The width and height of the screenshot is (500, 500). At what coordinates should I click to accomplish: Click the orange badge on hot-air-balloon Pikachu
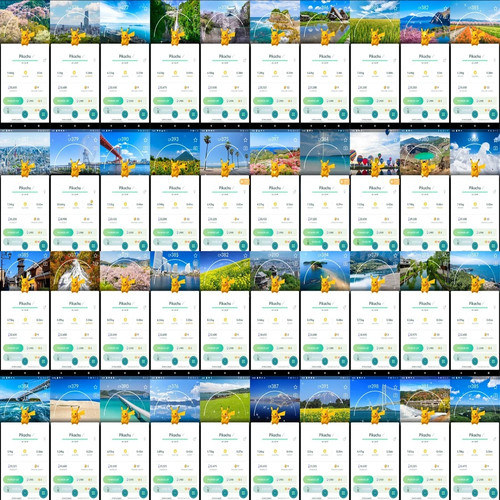pyautogui.click(x=394, y=182)
